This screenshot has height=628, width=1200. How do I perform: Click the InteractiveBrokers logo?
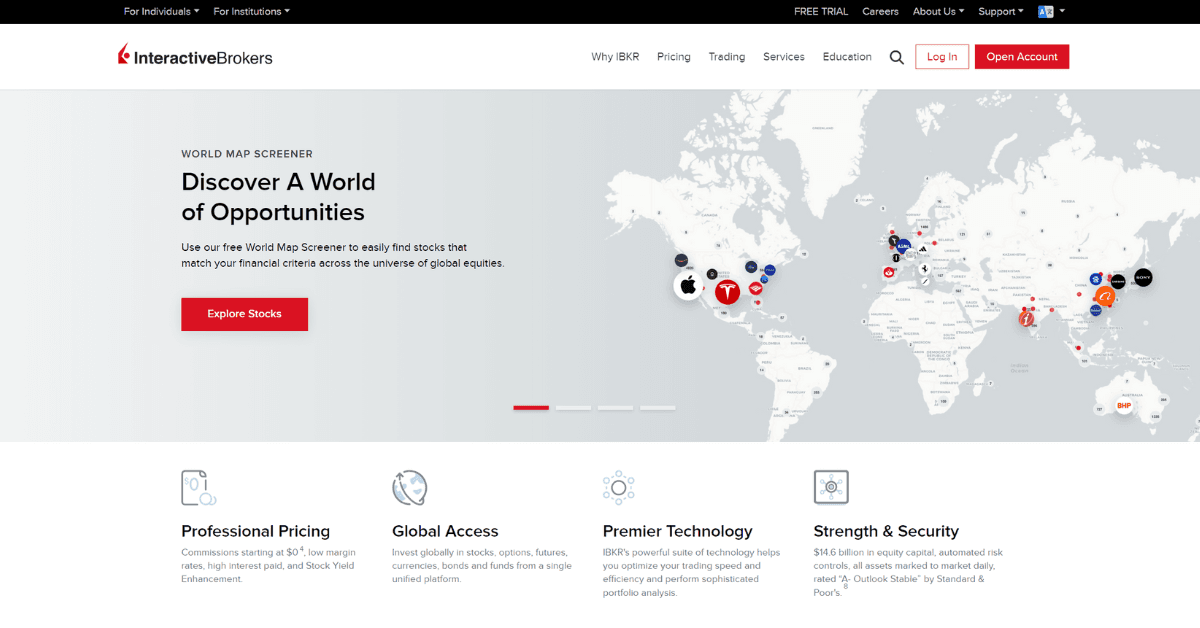[x=196, y=57]
